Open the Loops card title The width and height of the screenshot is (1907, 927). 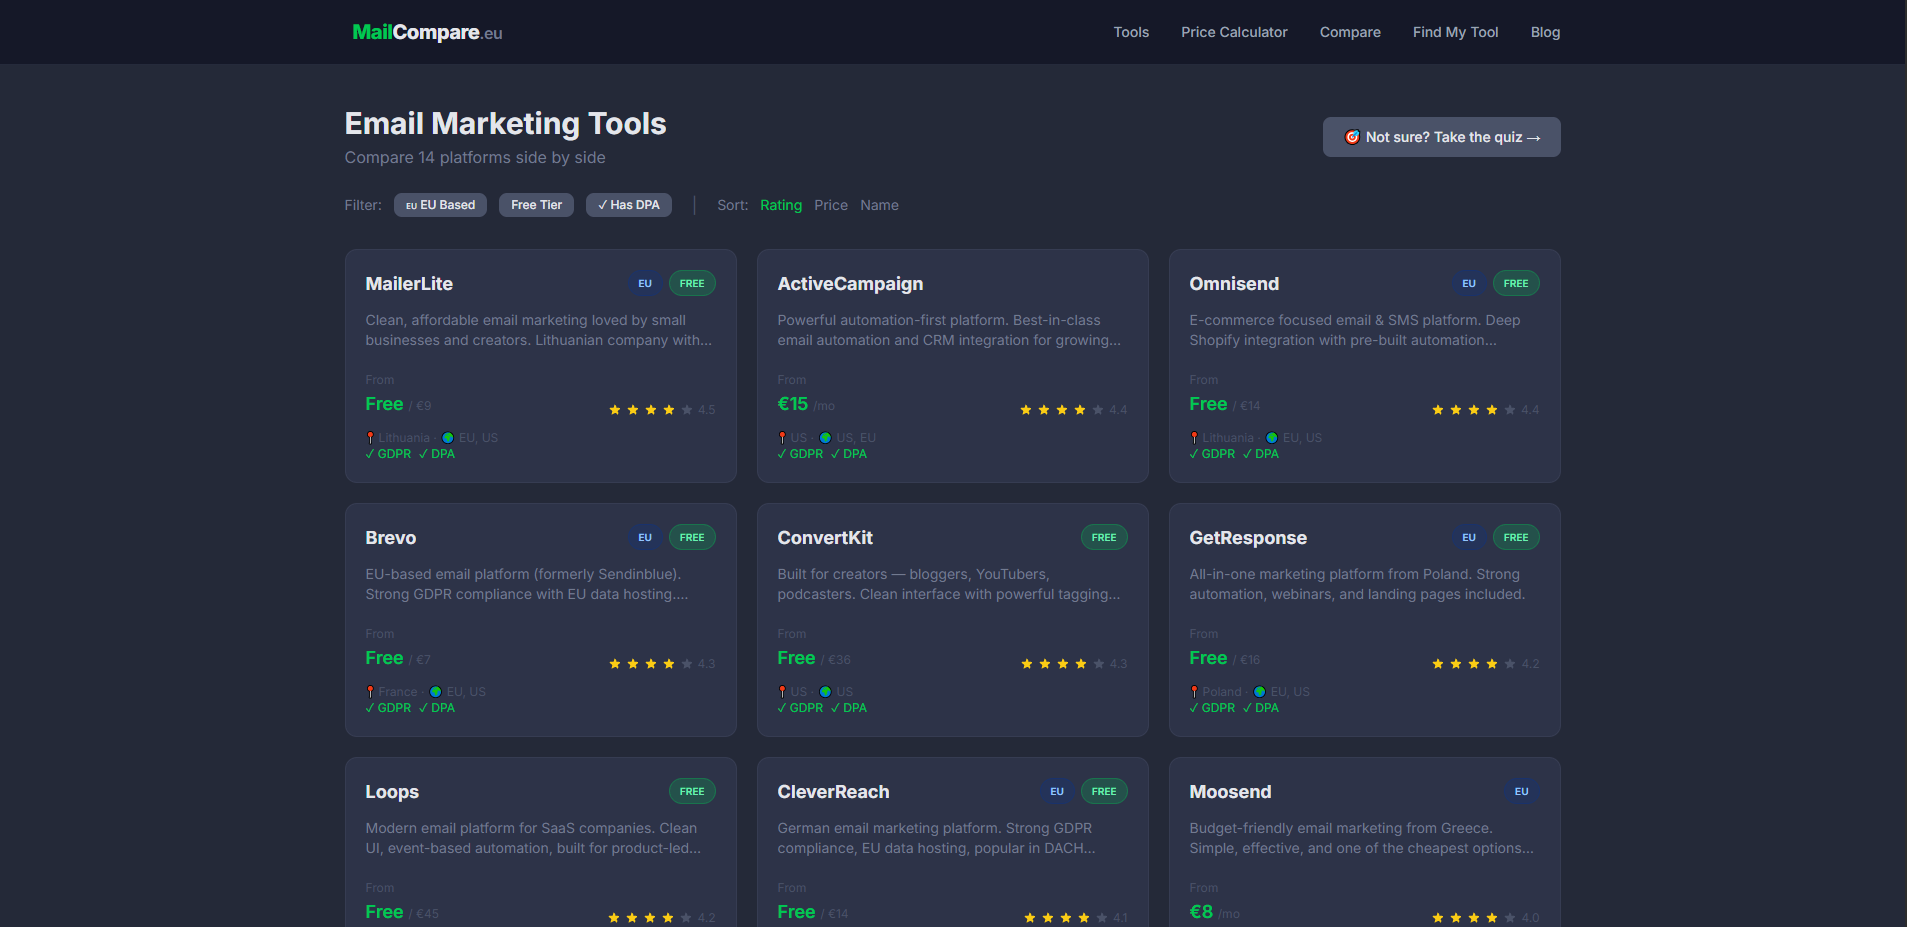click(x=392, y=792)
